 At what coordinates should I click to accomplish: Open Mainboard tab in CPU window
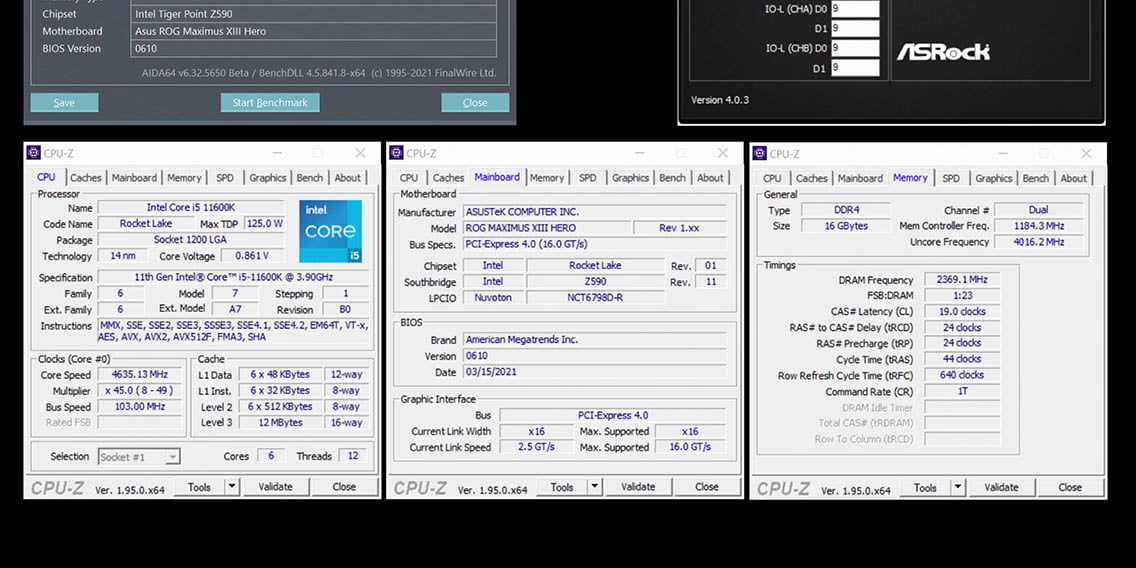click(134, 178)
